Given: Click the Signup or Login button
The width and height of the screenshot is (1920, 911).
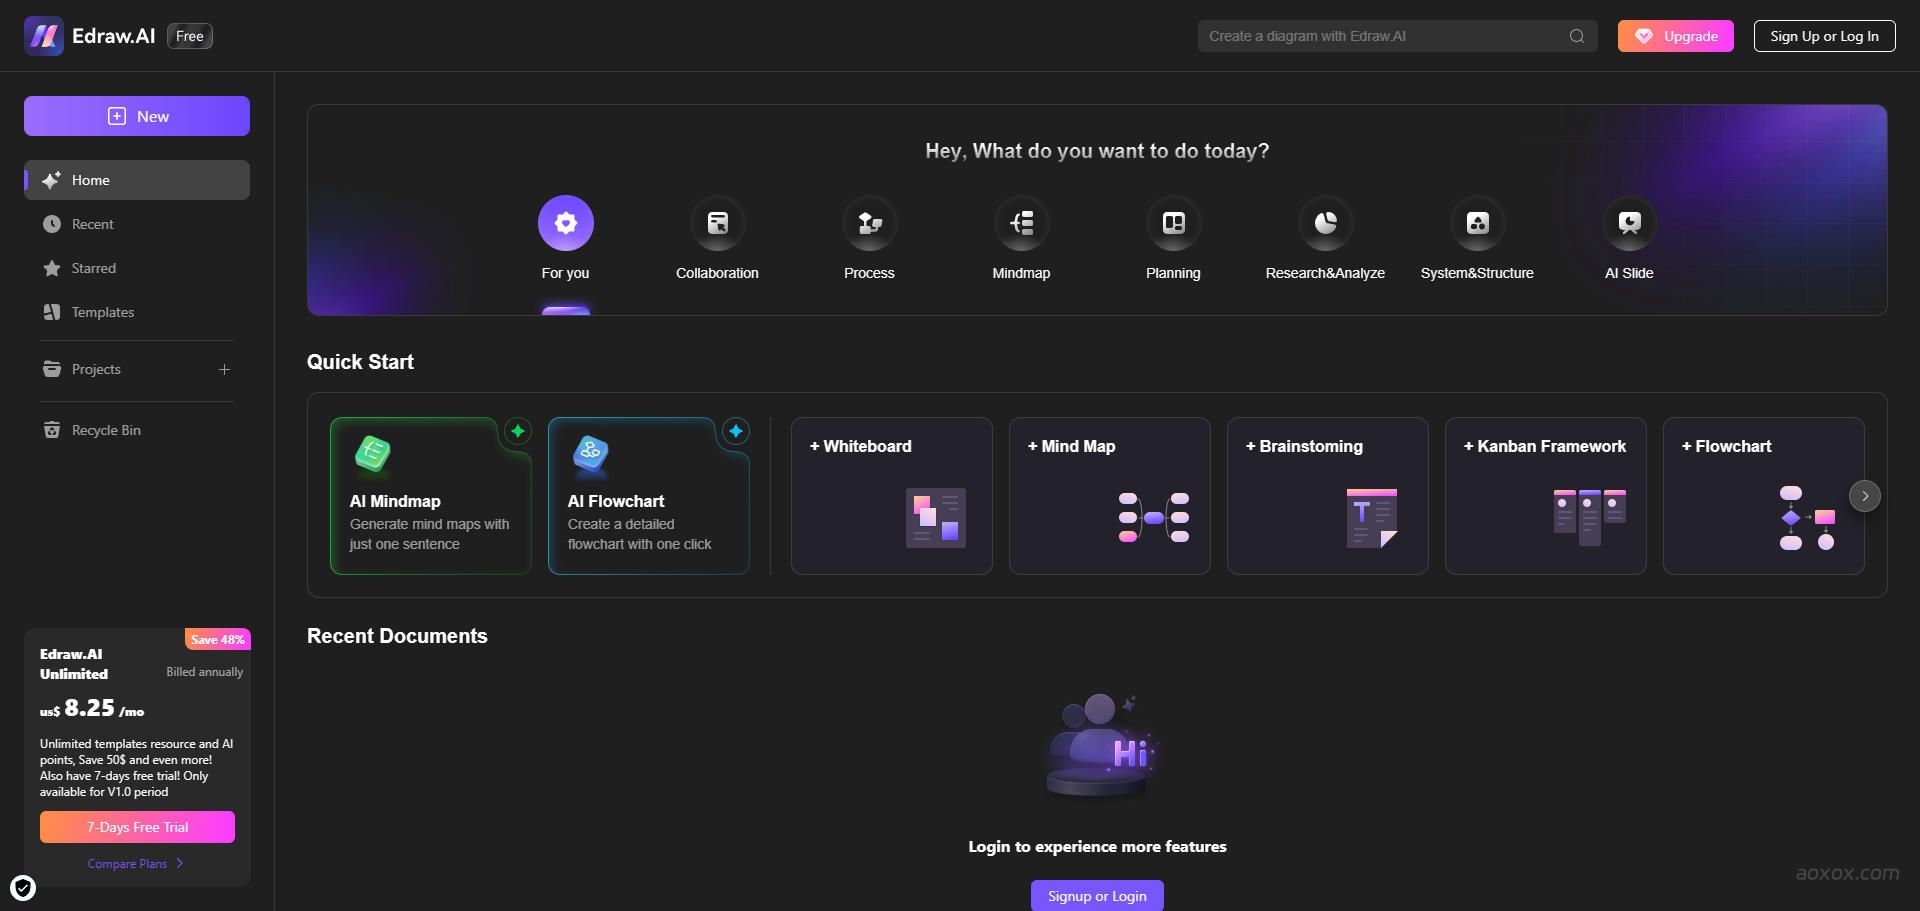Looking at the screenshot, I should pos(1097,896).
